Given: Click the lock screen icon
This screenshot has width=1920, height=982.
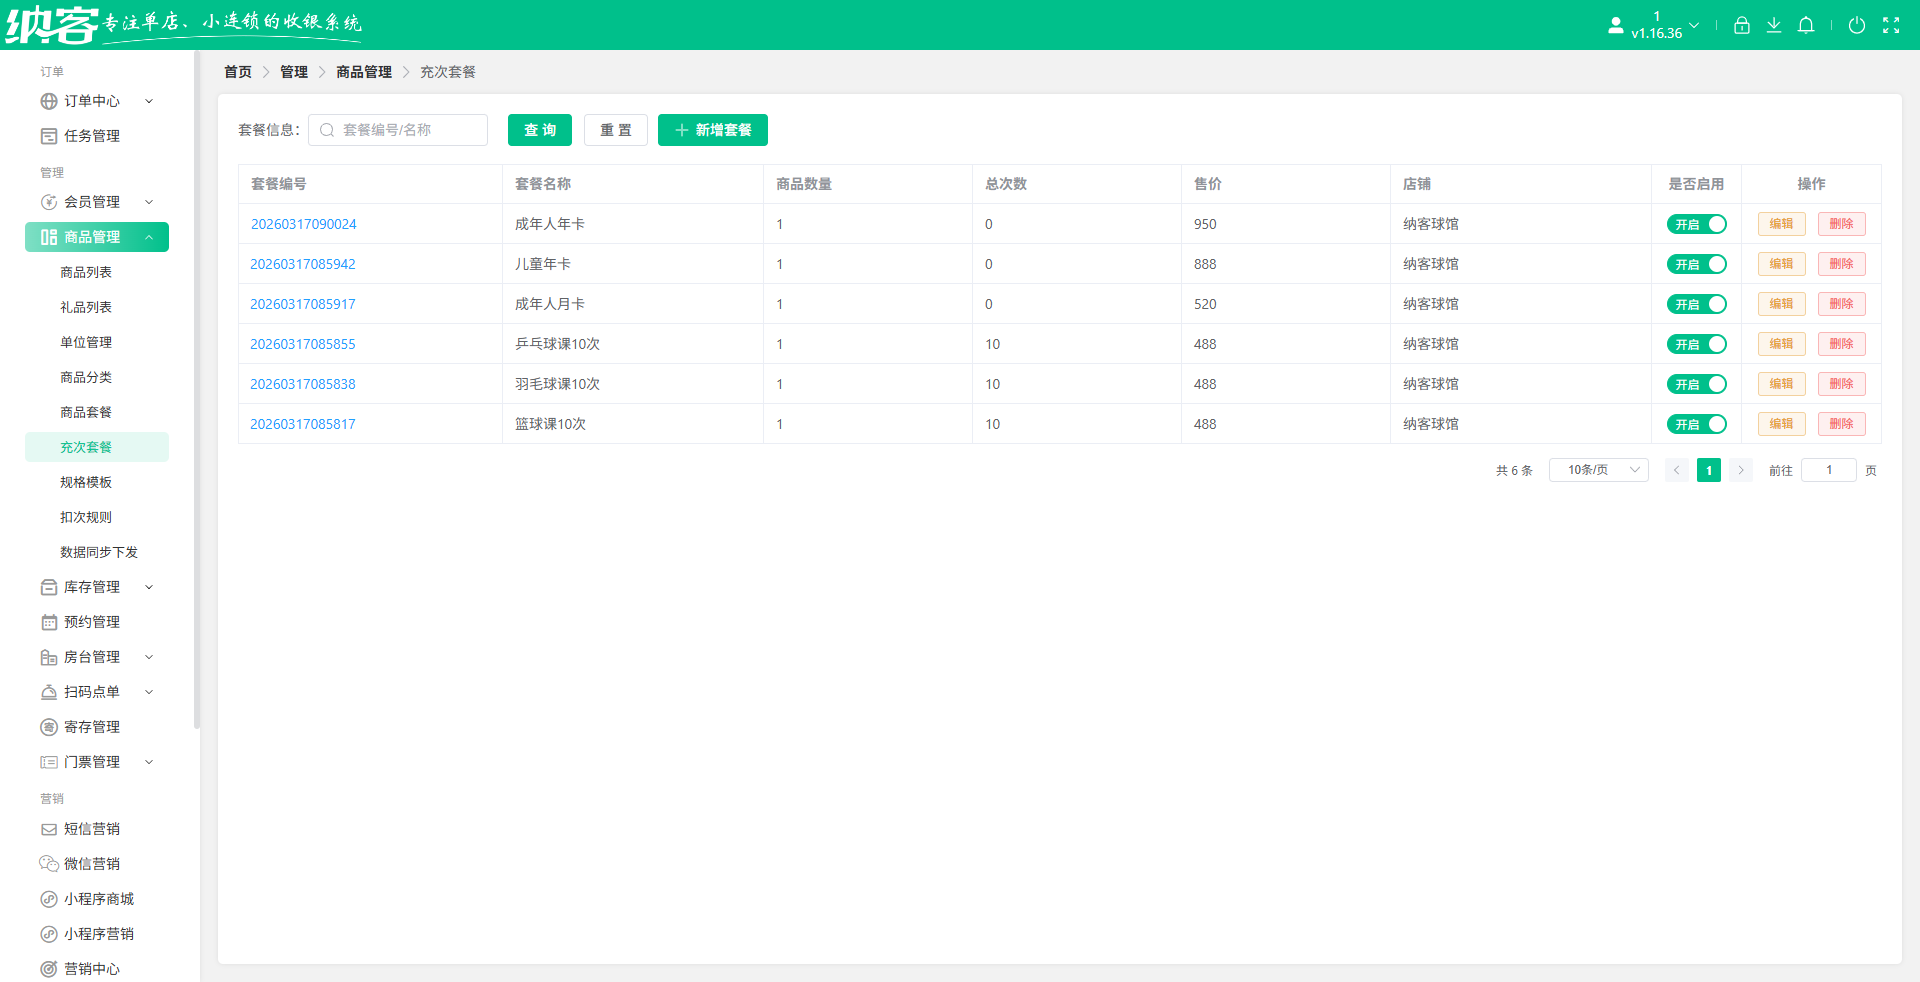Looking at the screenshot, I should (x=1741, y=25).
